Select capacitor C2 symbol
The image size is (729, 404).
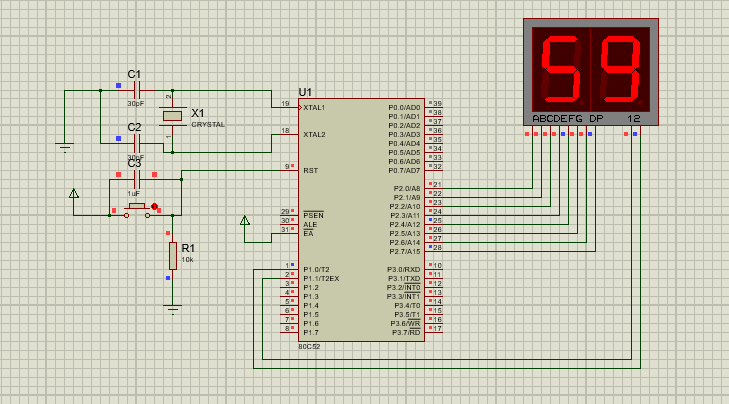(137, 143)
